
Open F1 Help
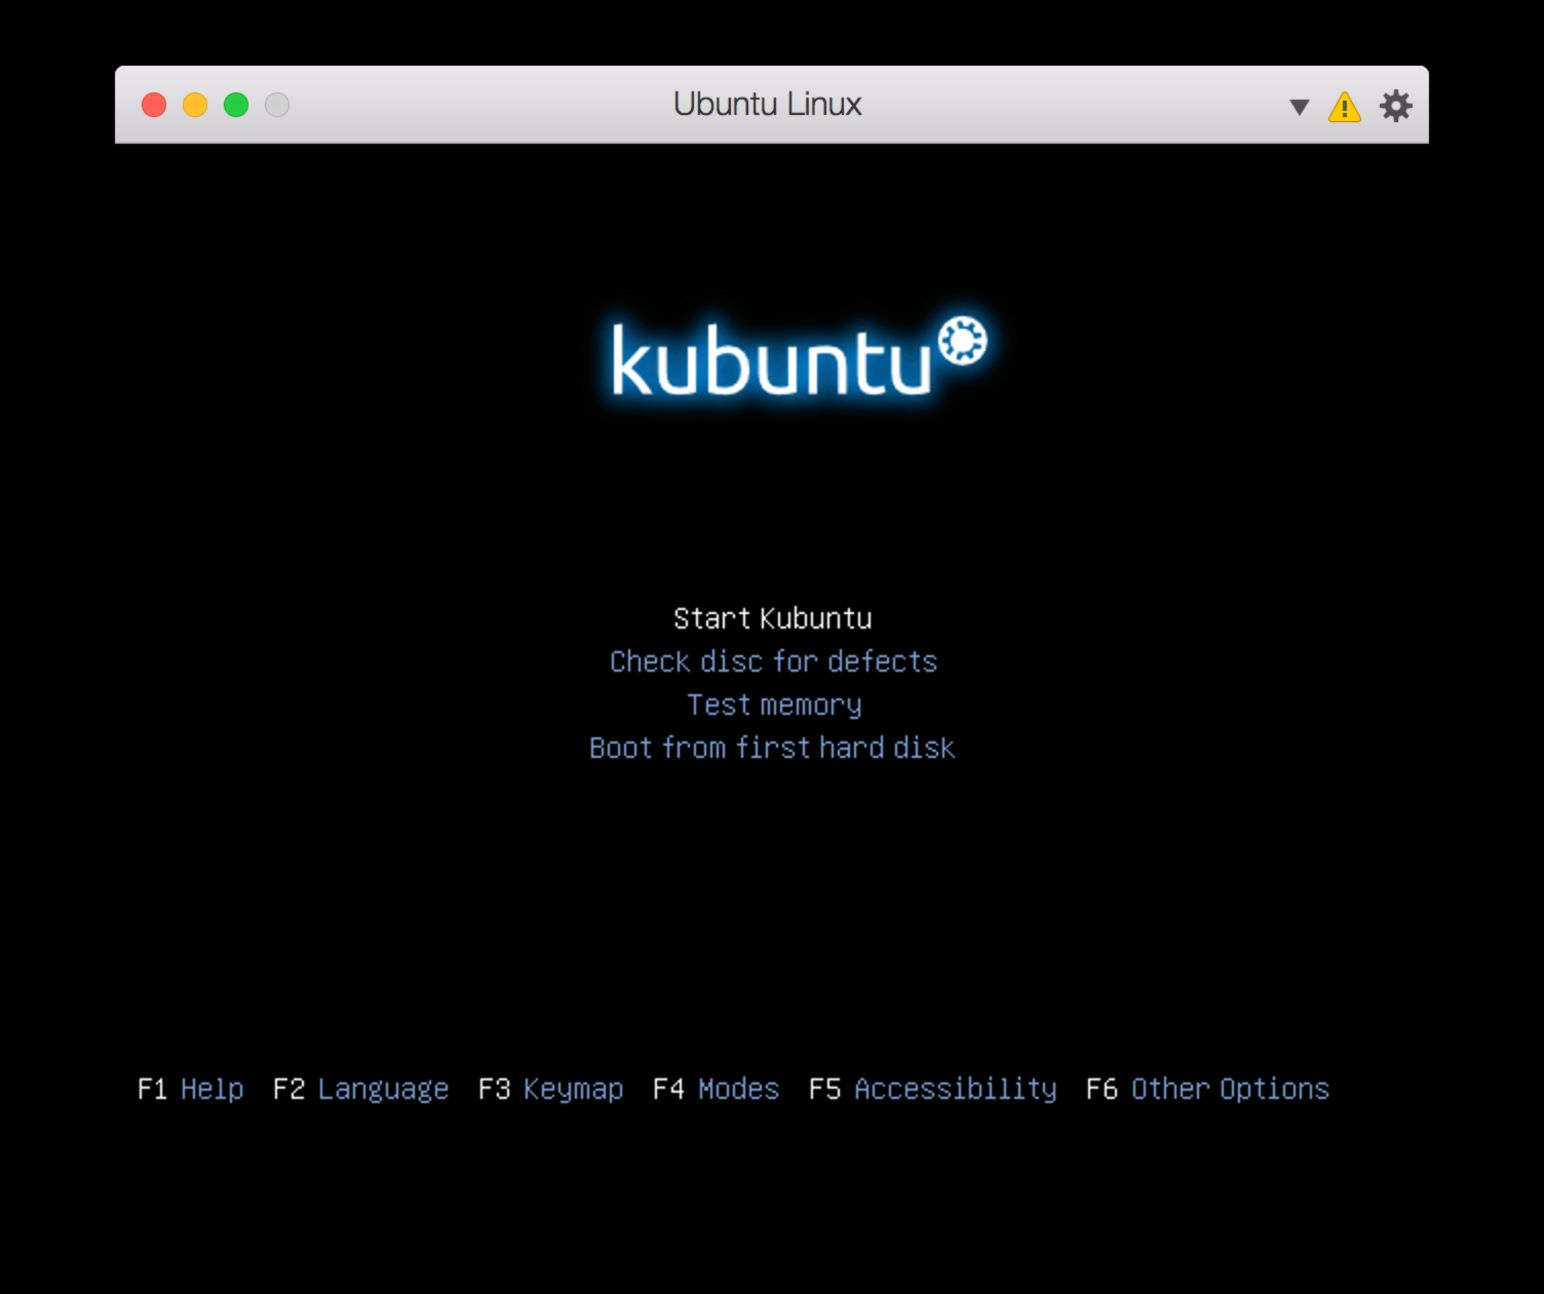[x=191, y=1089]
